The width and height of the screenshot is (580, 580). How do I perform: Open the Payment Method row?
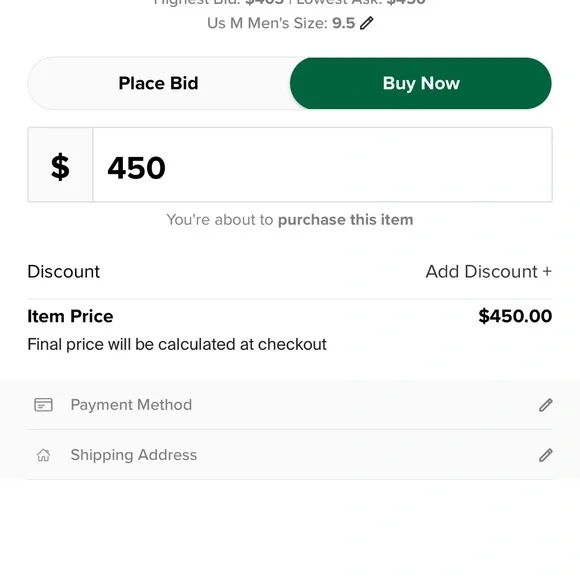(290, 405)
